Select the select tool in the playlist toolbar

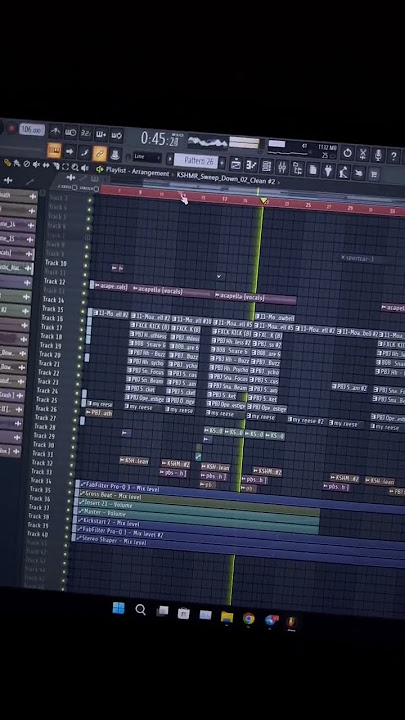(66, 167)
